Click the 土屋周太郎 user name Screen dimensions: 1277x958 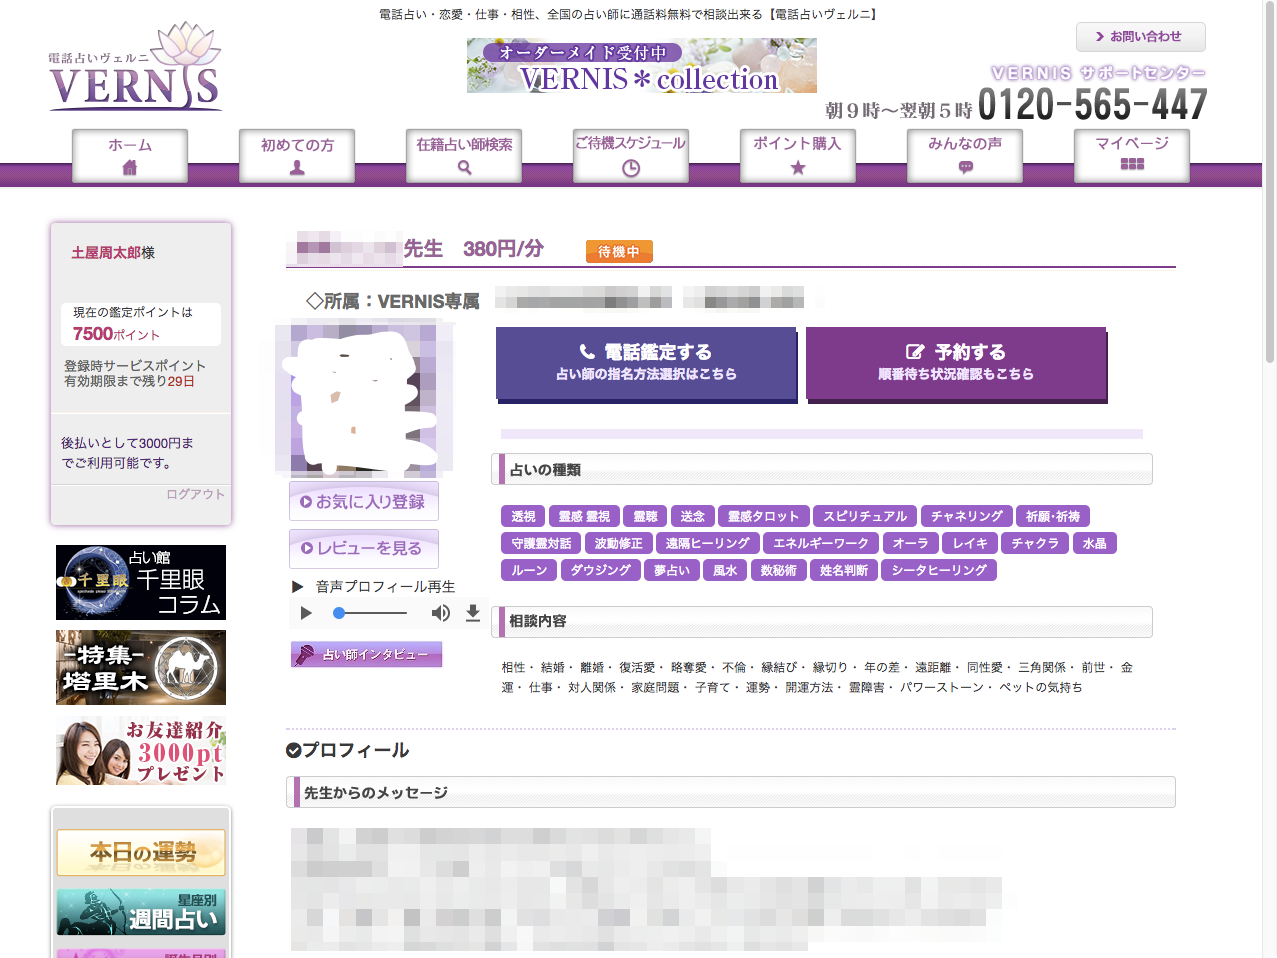click(x=106, y=253)
